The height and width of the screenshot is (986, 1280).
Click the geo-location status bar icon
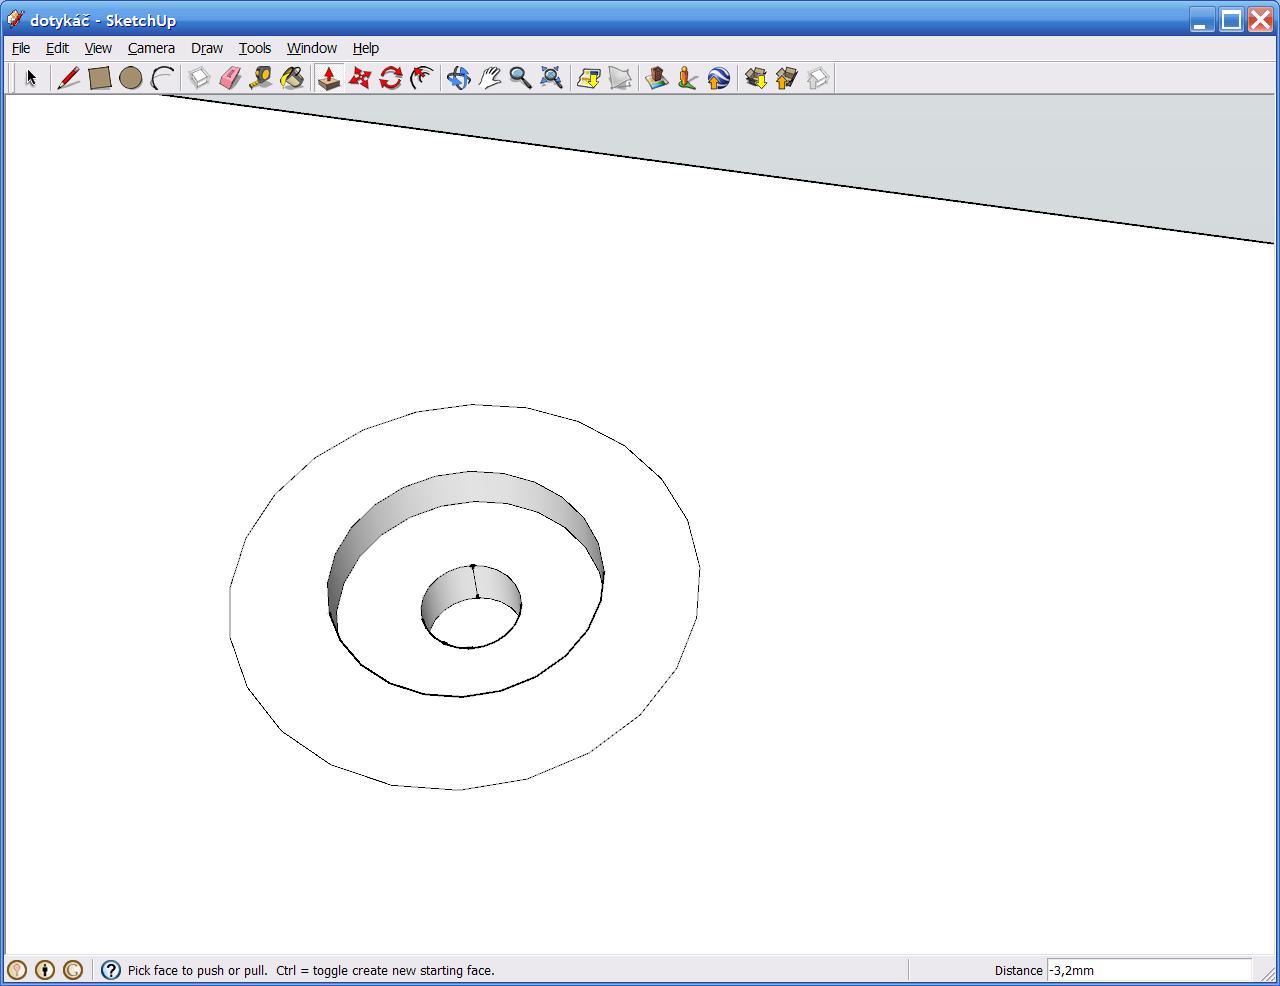[x=17, y=970]
